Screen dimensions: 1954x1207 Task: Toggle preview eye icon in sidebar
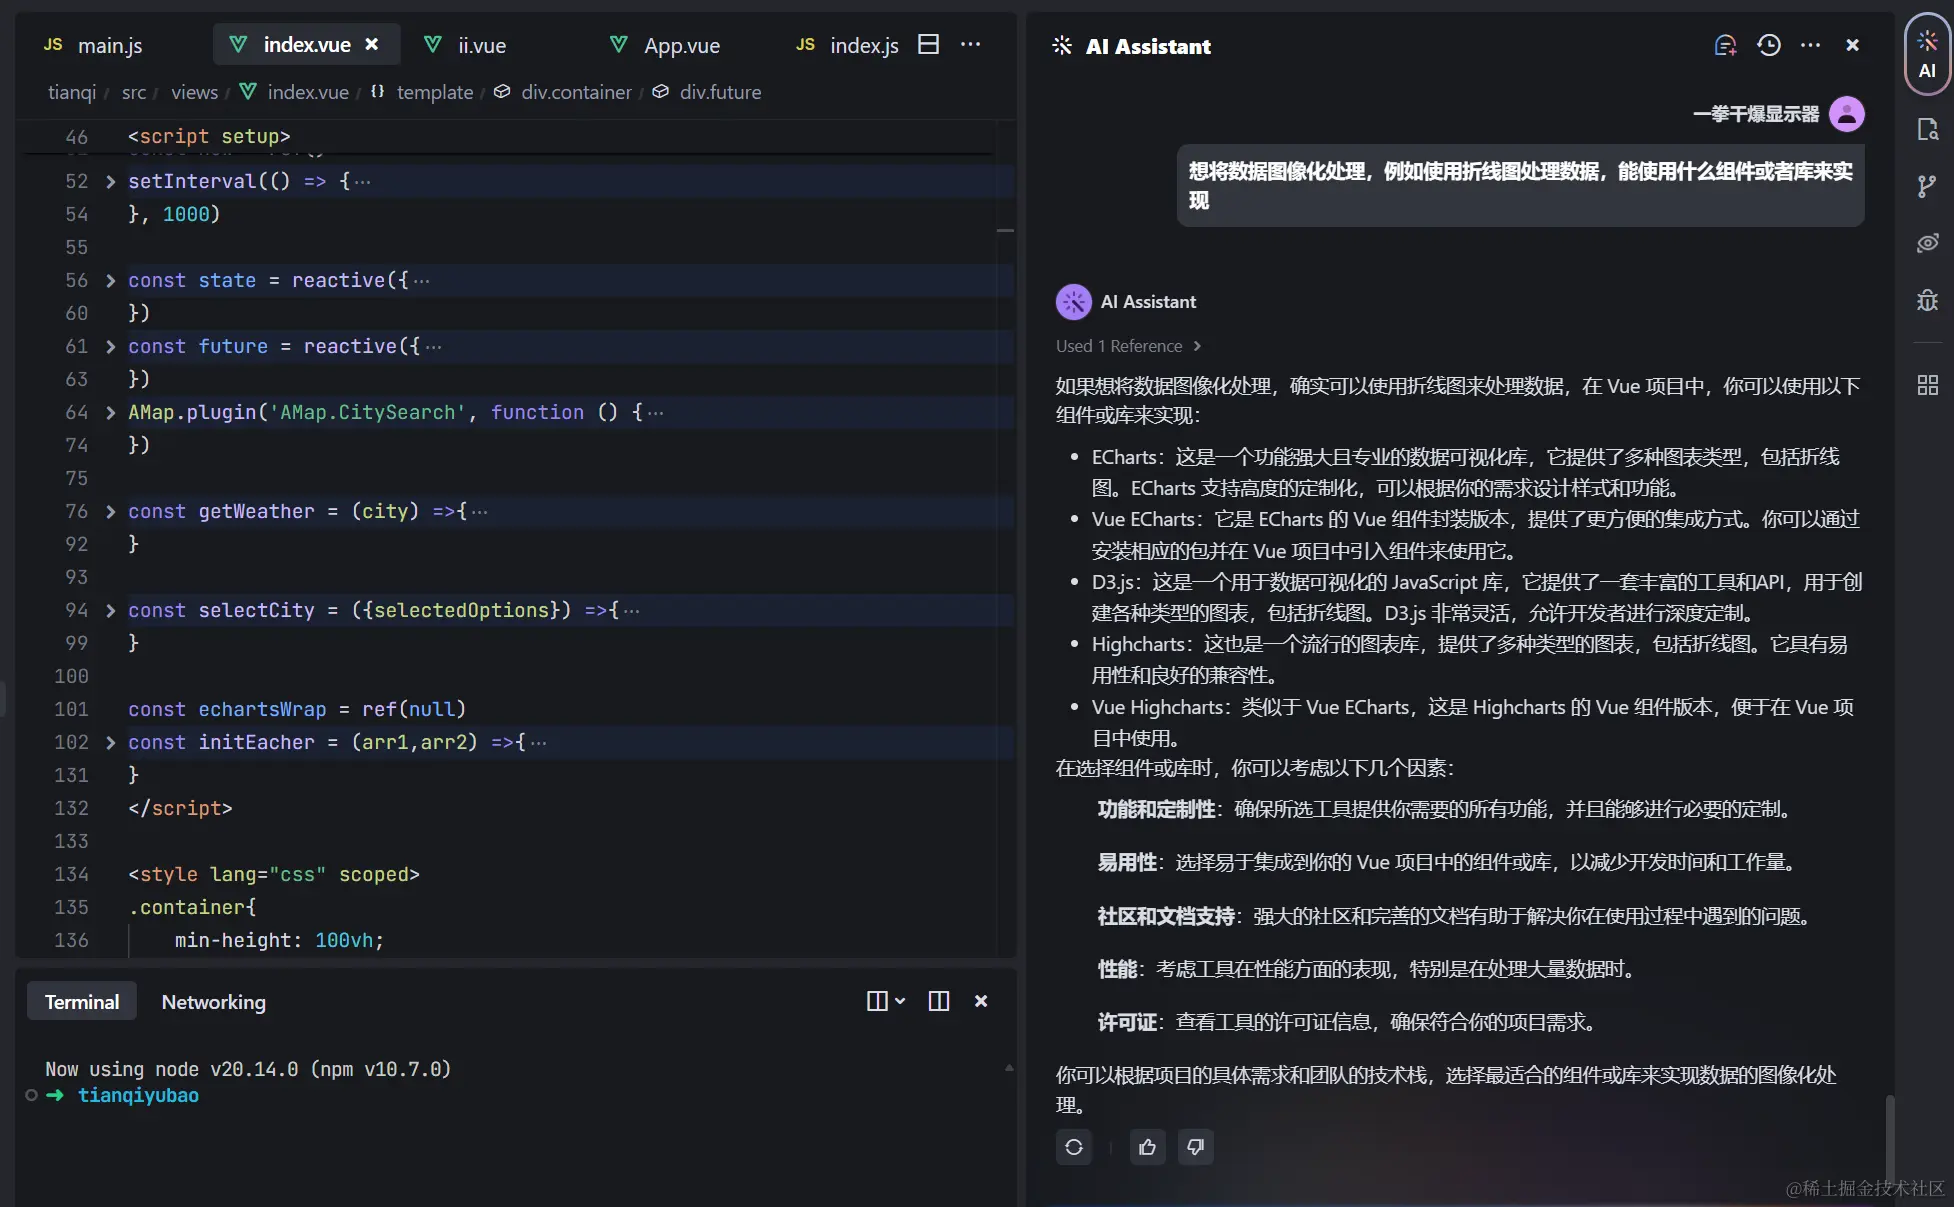[1927, 243]
